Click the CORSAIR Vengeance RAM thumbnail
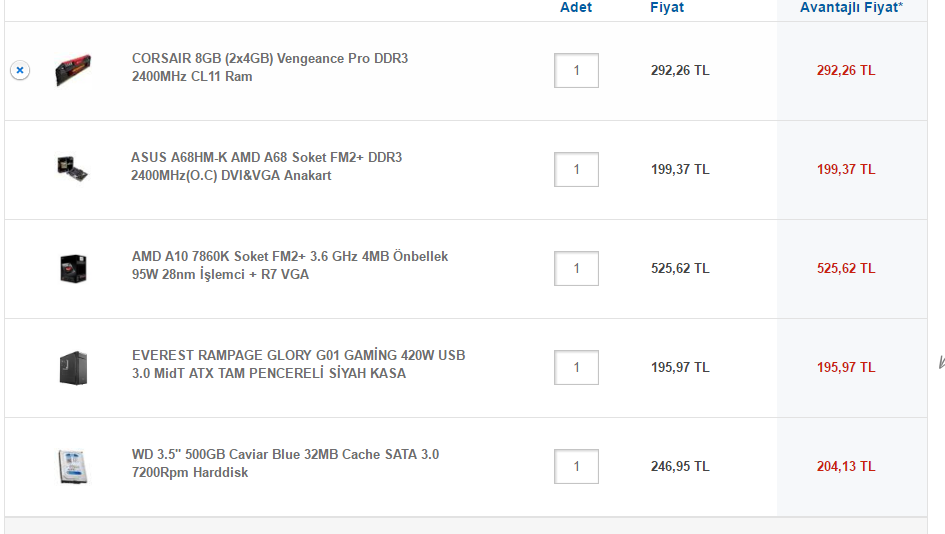945x534 pixels. tap(73, 70)
